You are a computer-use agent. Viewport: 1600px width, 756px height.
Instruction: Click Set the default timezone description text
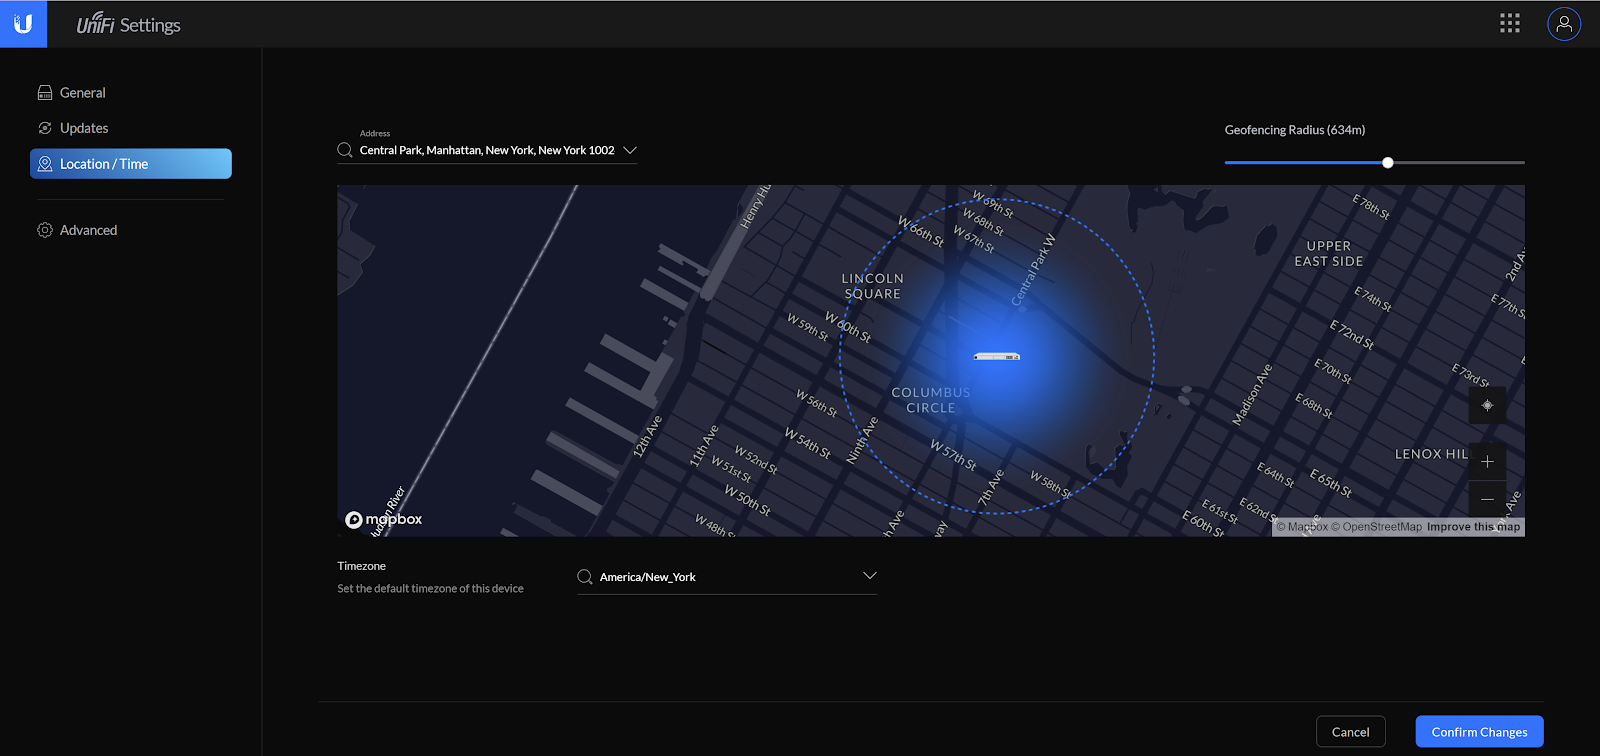pos(430,589)
